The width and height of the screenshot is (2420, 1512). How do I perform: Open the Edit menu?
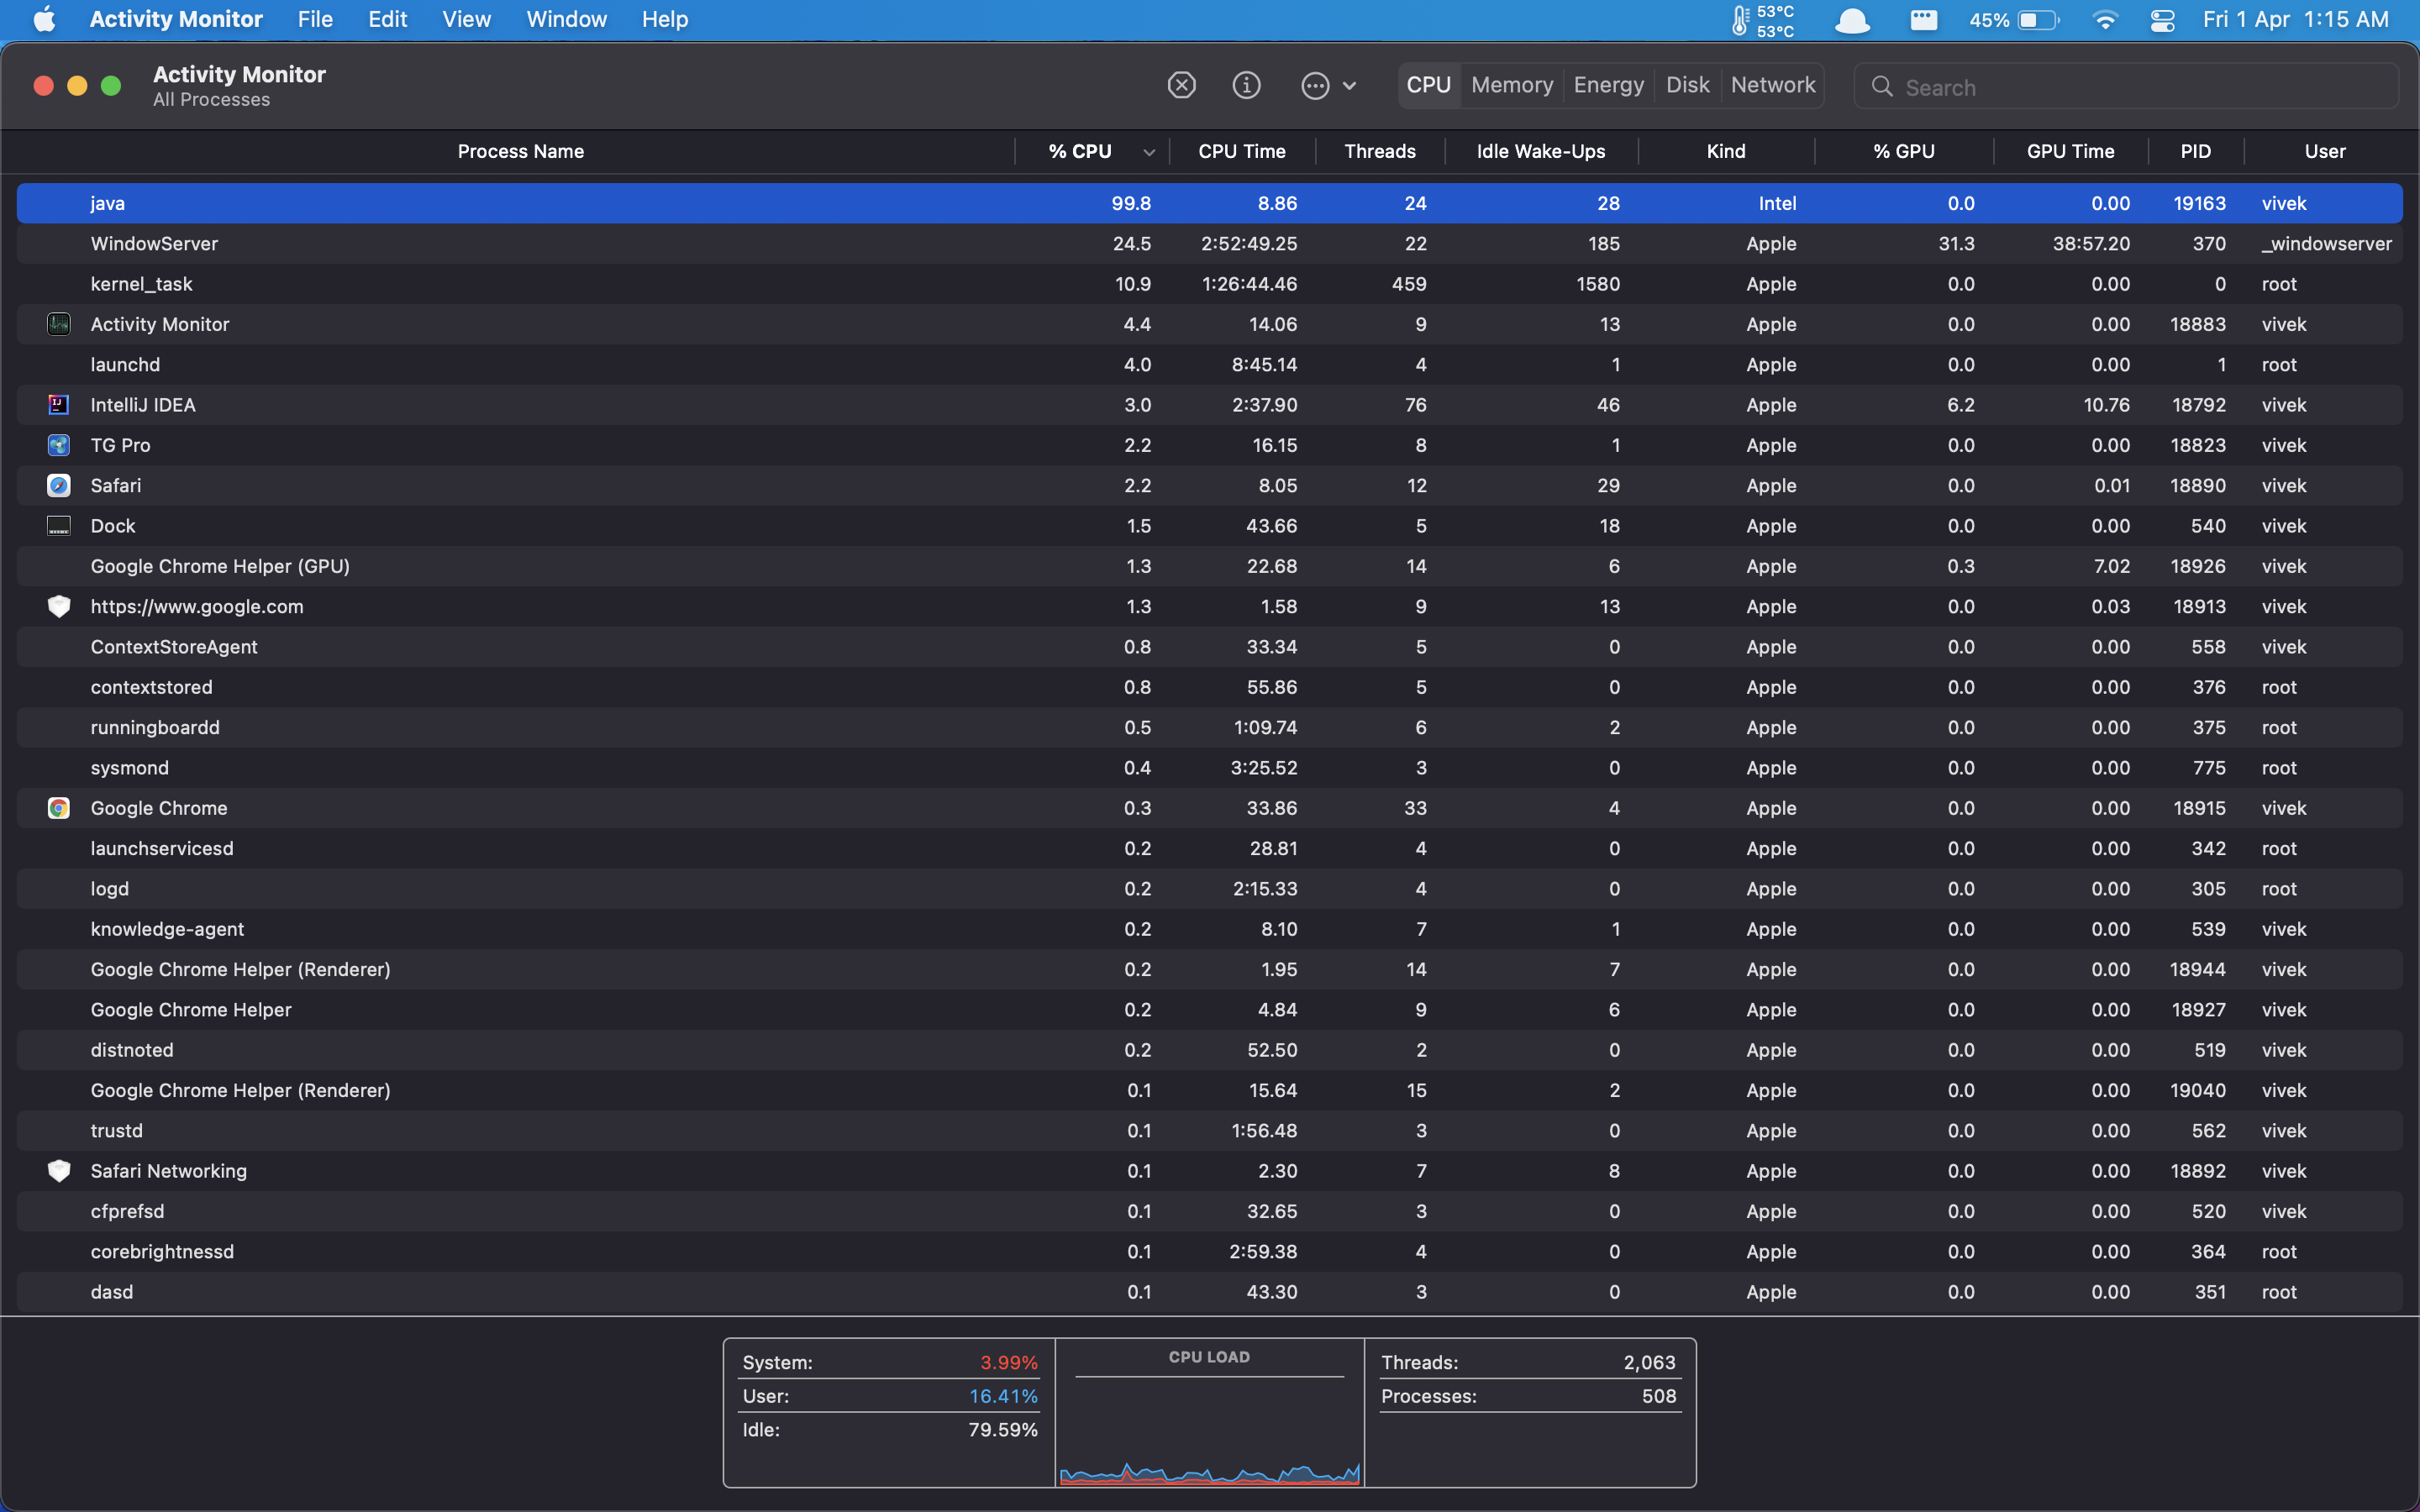click(x=387, y=19)
